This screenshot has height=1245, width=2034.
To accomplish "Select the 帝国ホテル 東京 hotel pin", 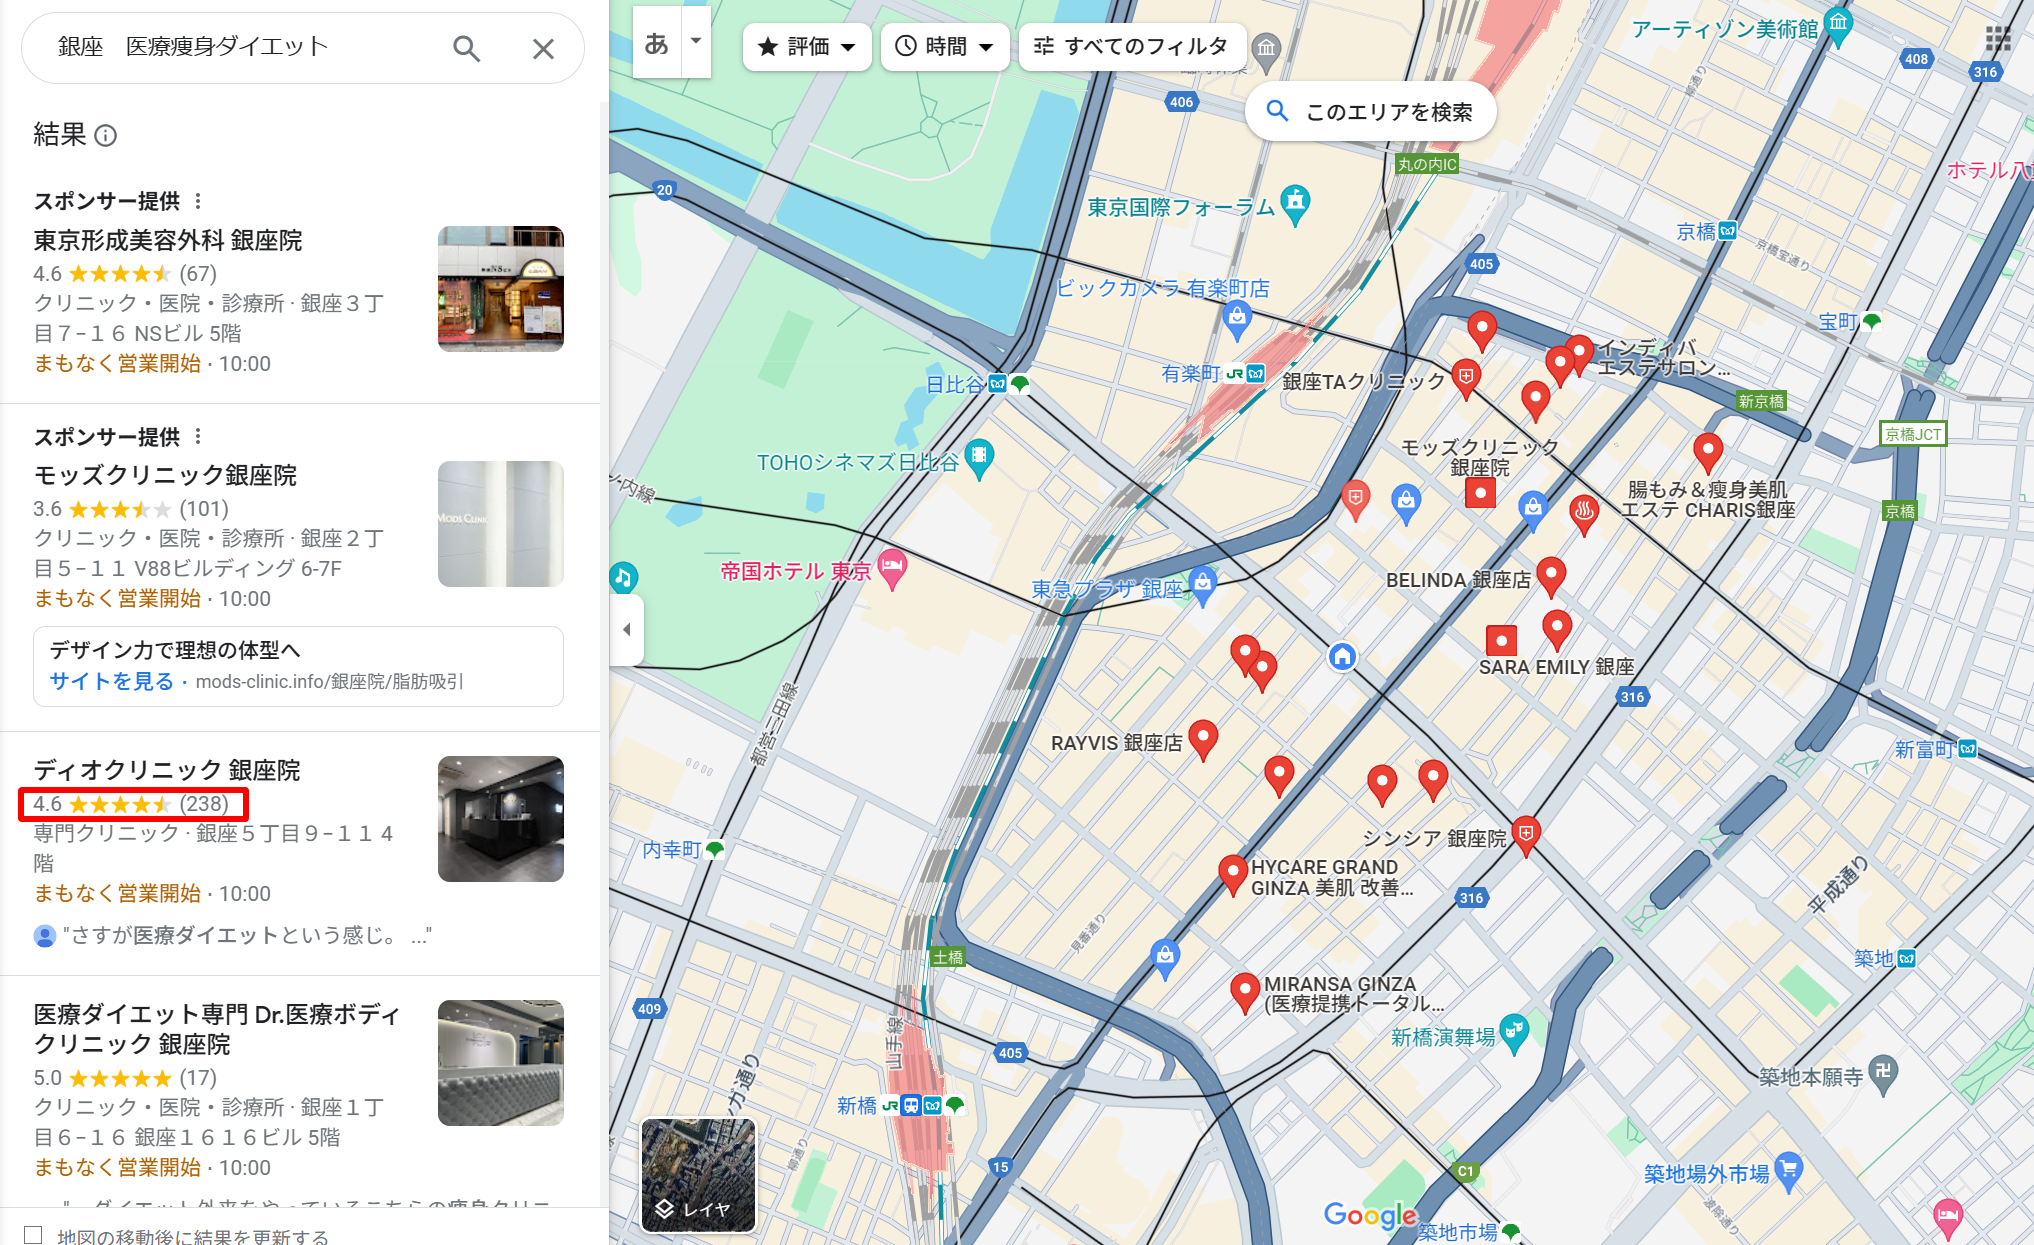I will pos(892,568).
